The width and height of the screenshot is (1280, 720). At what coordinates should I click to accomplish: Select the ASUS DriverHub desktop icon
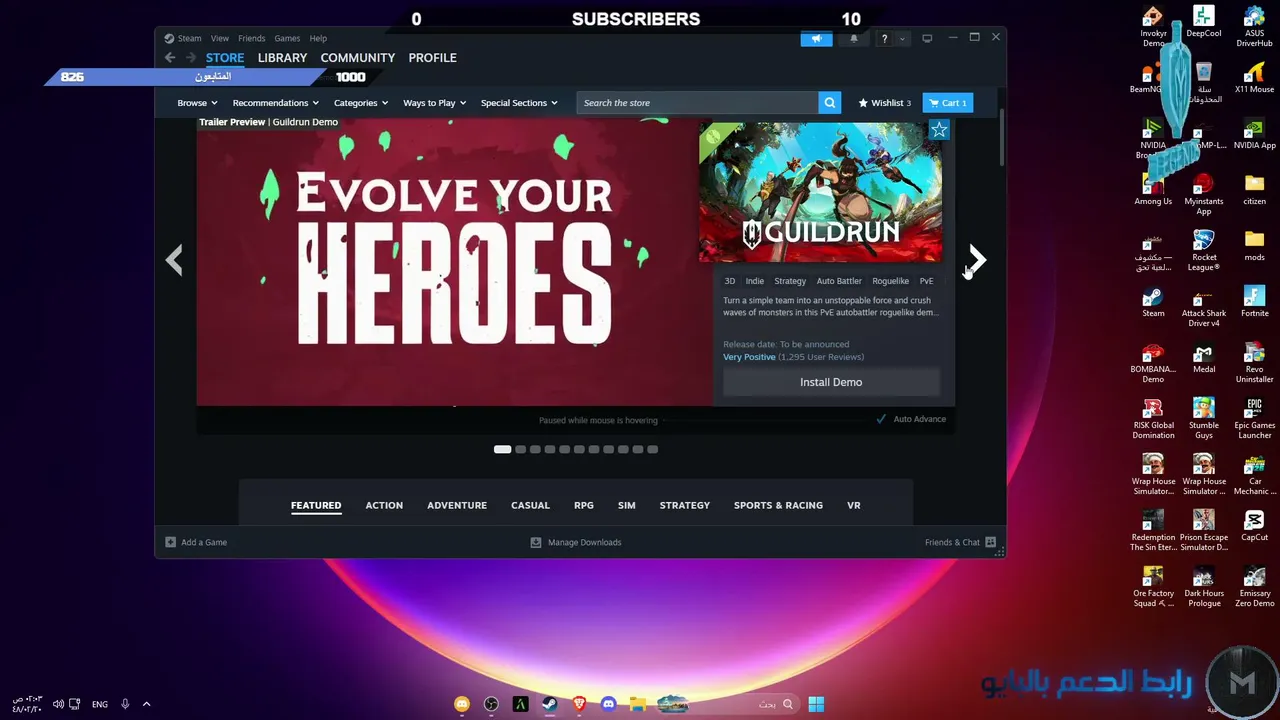pos(1254,26)
